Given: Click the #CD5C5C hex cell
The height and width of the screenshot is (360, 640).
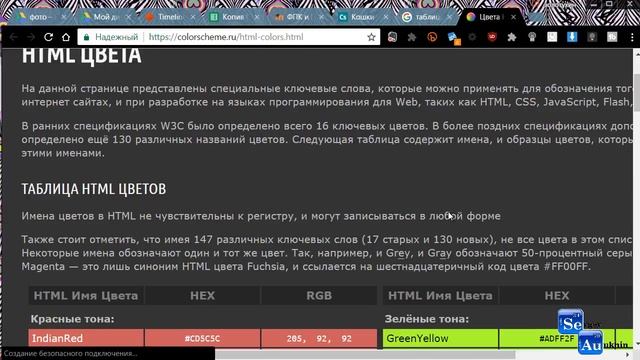Looking at the screenshot, I should point(202,338).
